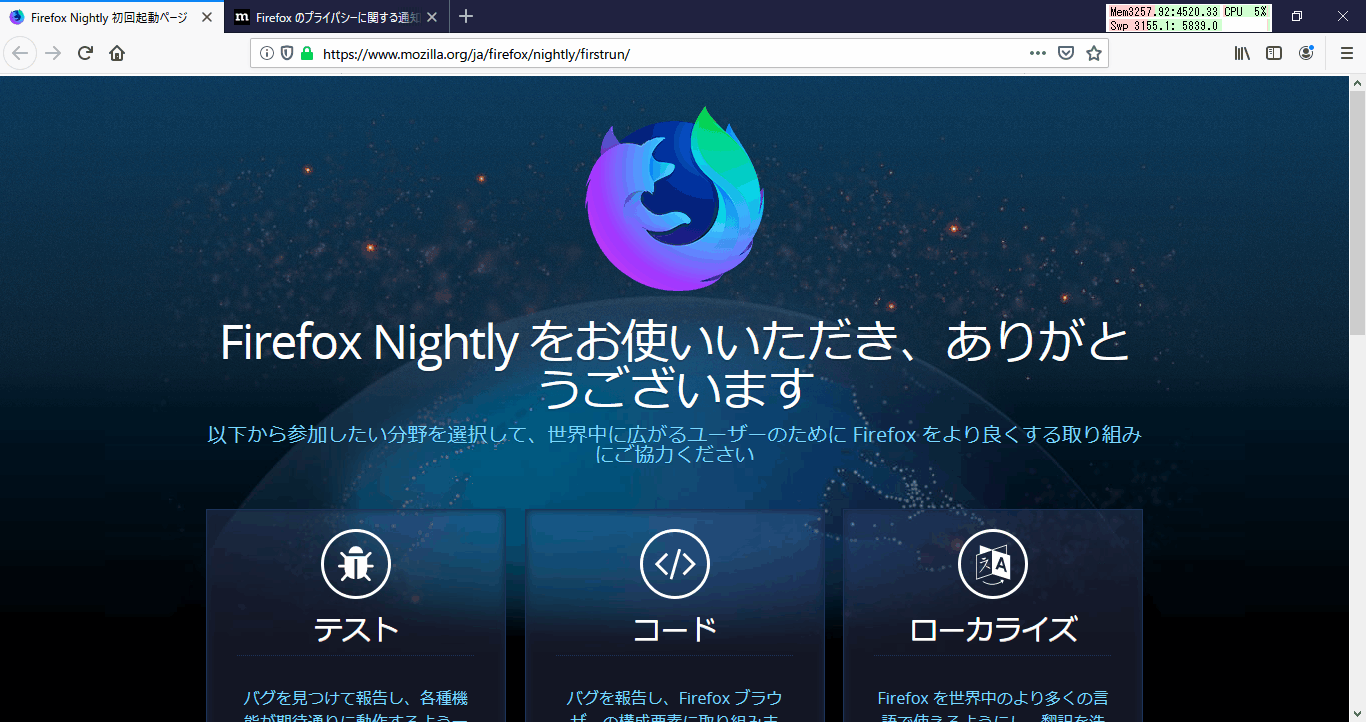The width and height of the screenshot is (1366, 722).
Task: Select the Firefox Nightly 初回起動ページ tab
Action: (112, 17)
